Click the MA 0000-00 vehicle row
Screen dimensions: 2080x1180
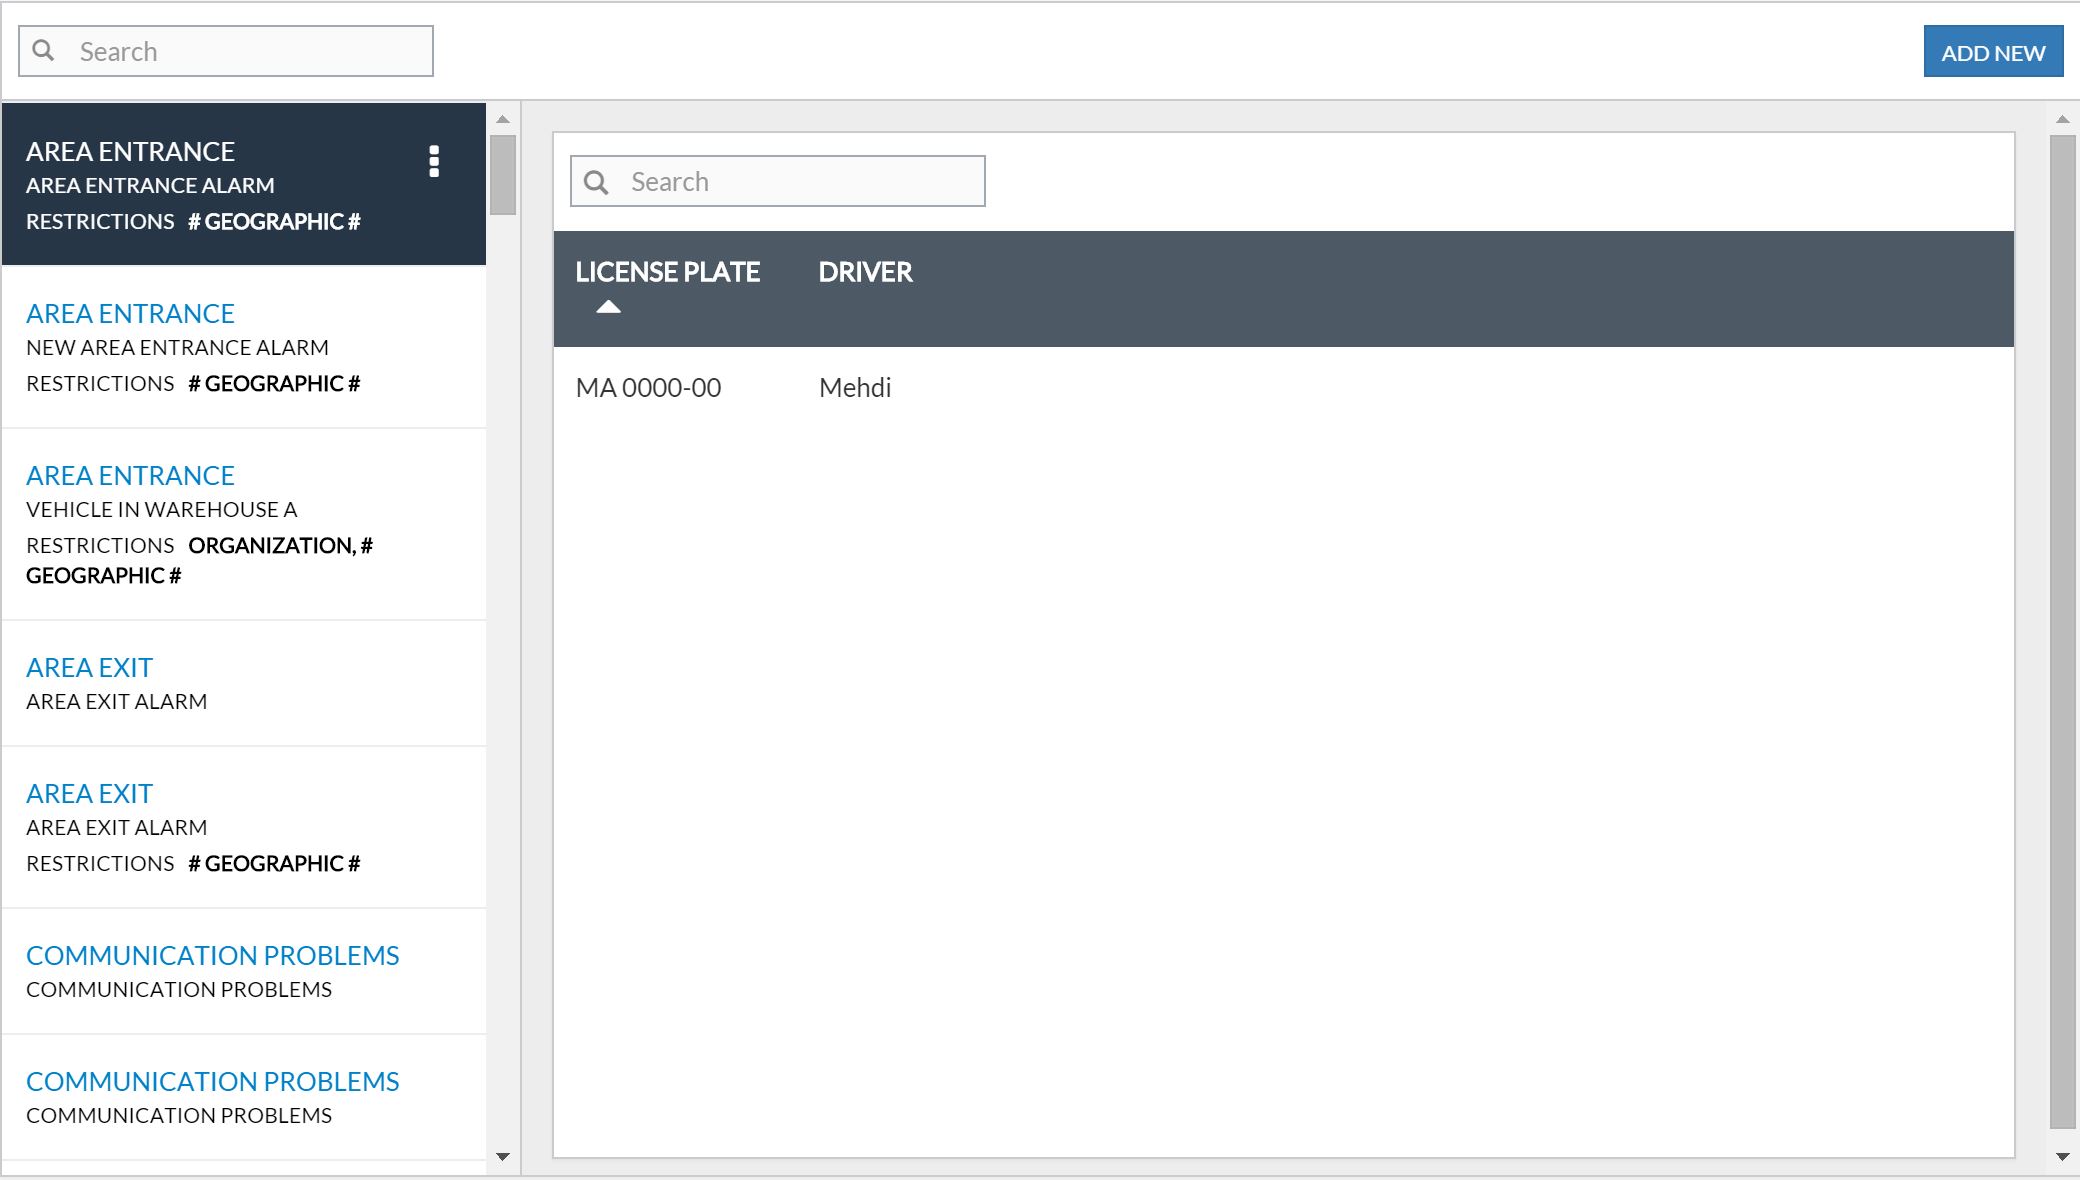pos(648,388)
